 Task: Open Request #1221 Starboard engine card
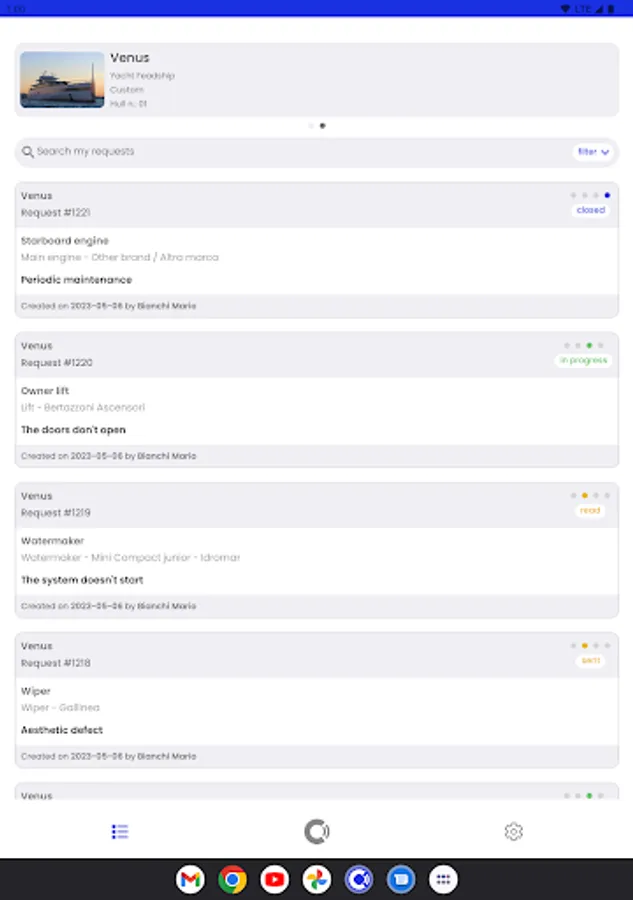click(x=316, y=261)
